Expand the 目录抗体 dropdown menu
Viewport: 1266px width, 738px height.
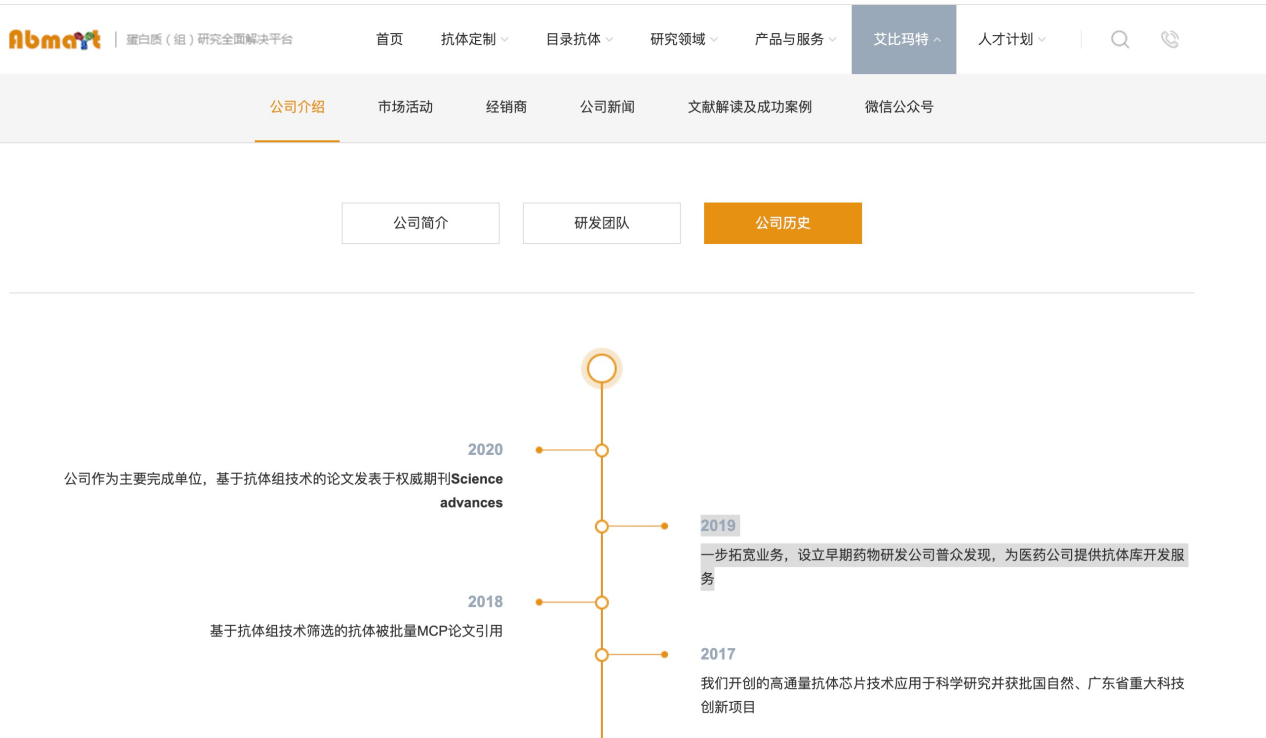tap(579, 39)
